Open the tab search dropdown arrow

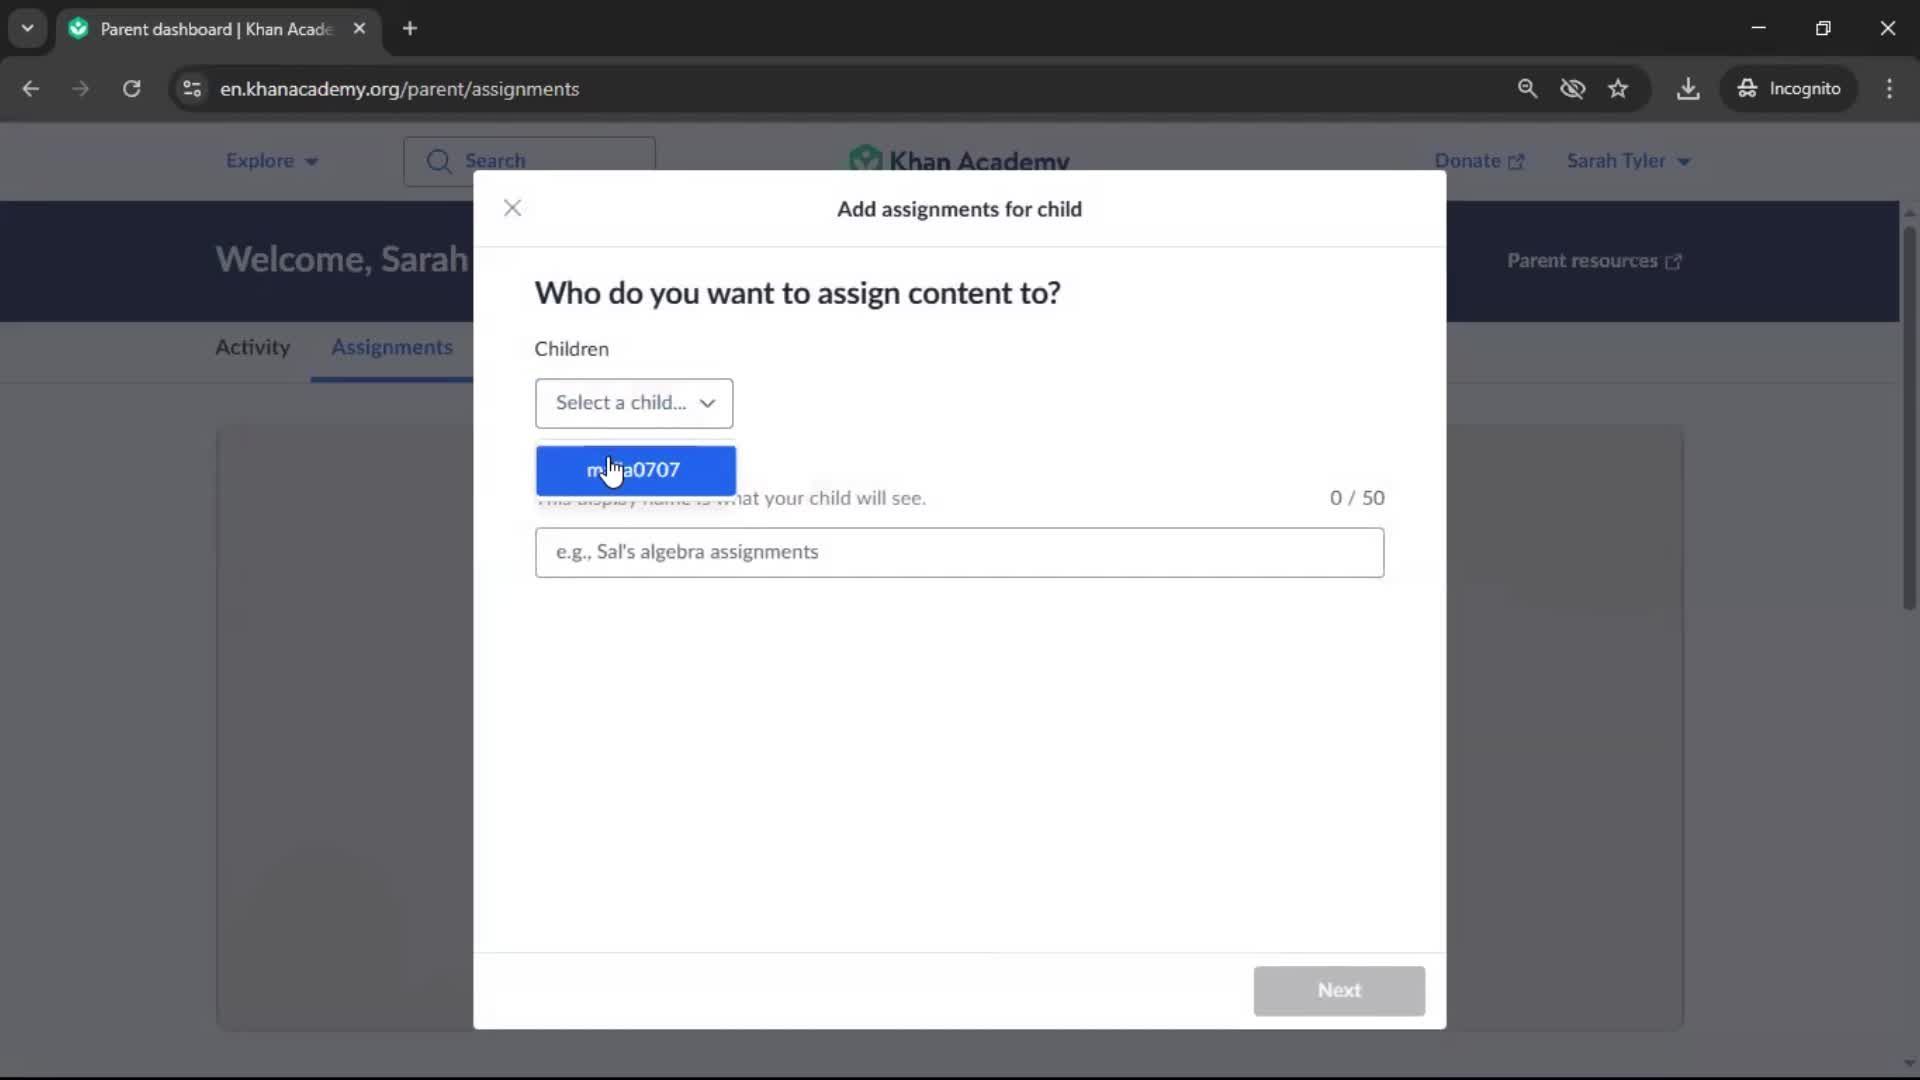pos(28,28)
